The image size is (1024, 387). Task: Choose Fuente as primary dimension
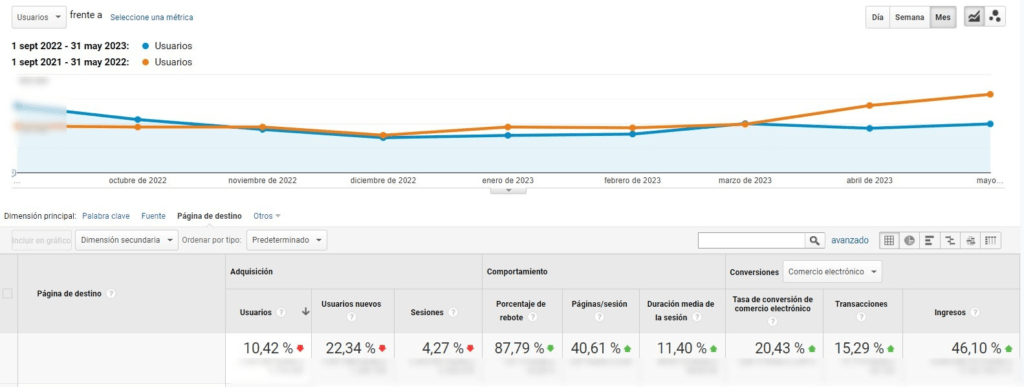coord(153,216)
